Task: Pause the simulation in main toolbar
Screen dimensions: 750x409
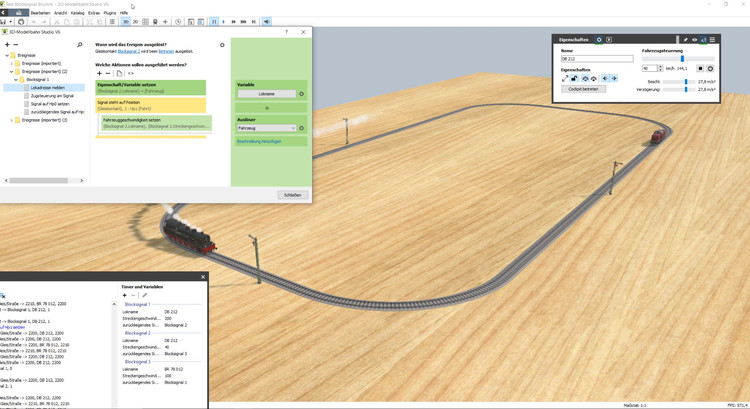Action: pos(214,21)
